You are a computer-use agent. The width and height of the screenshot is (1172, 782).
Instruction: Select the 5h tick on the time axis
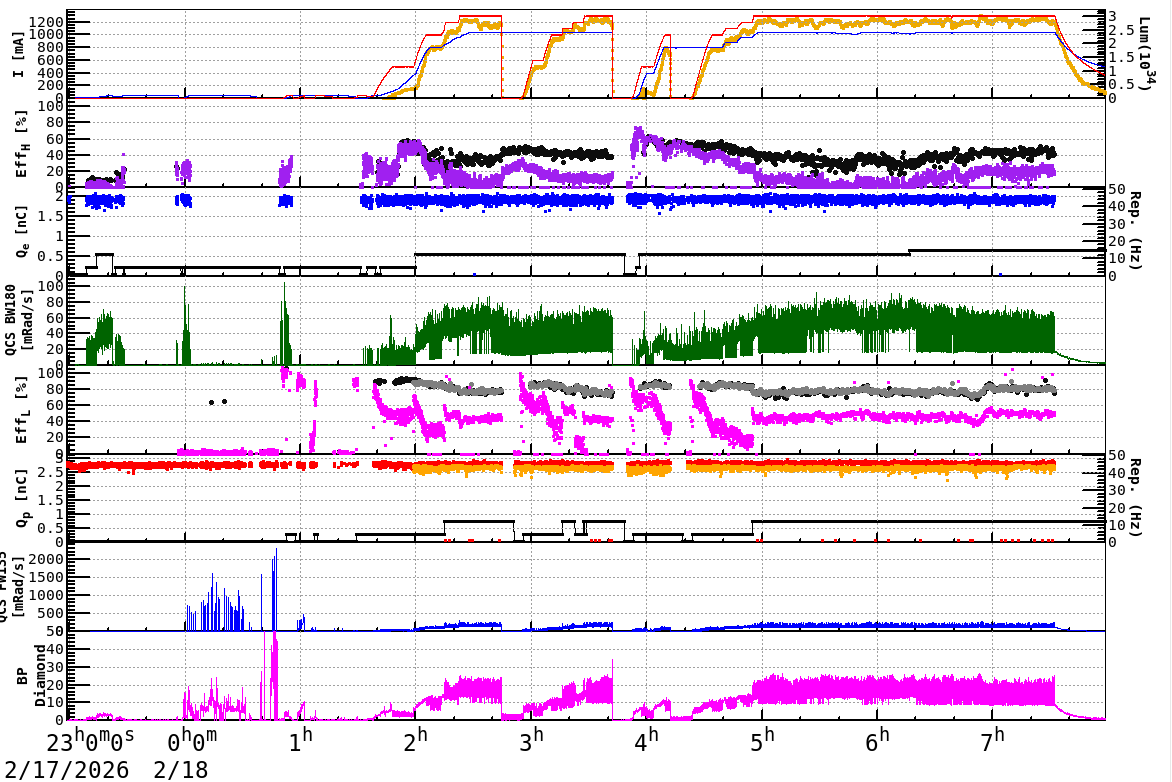[762, 743]
